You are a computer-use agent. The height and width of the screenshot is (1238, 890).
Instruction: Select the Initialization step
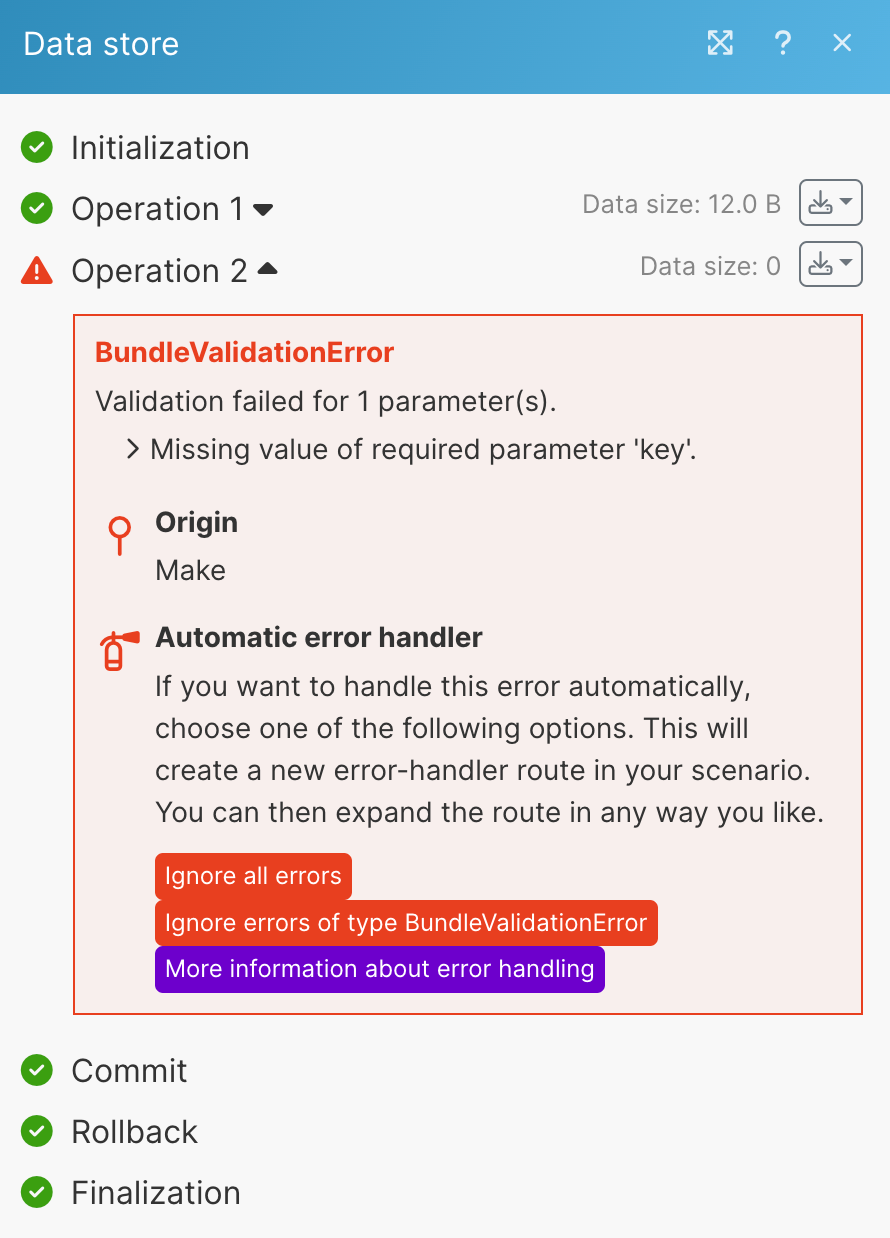(160, 148)
